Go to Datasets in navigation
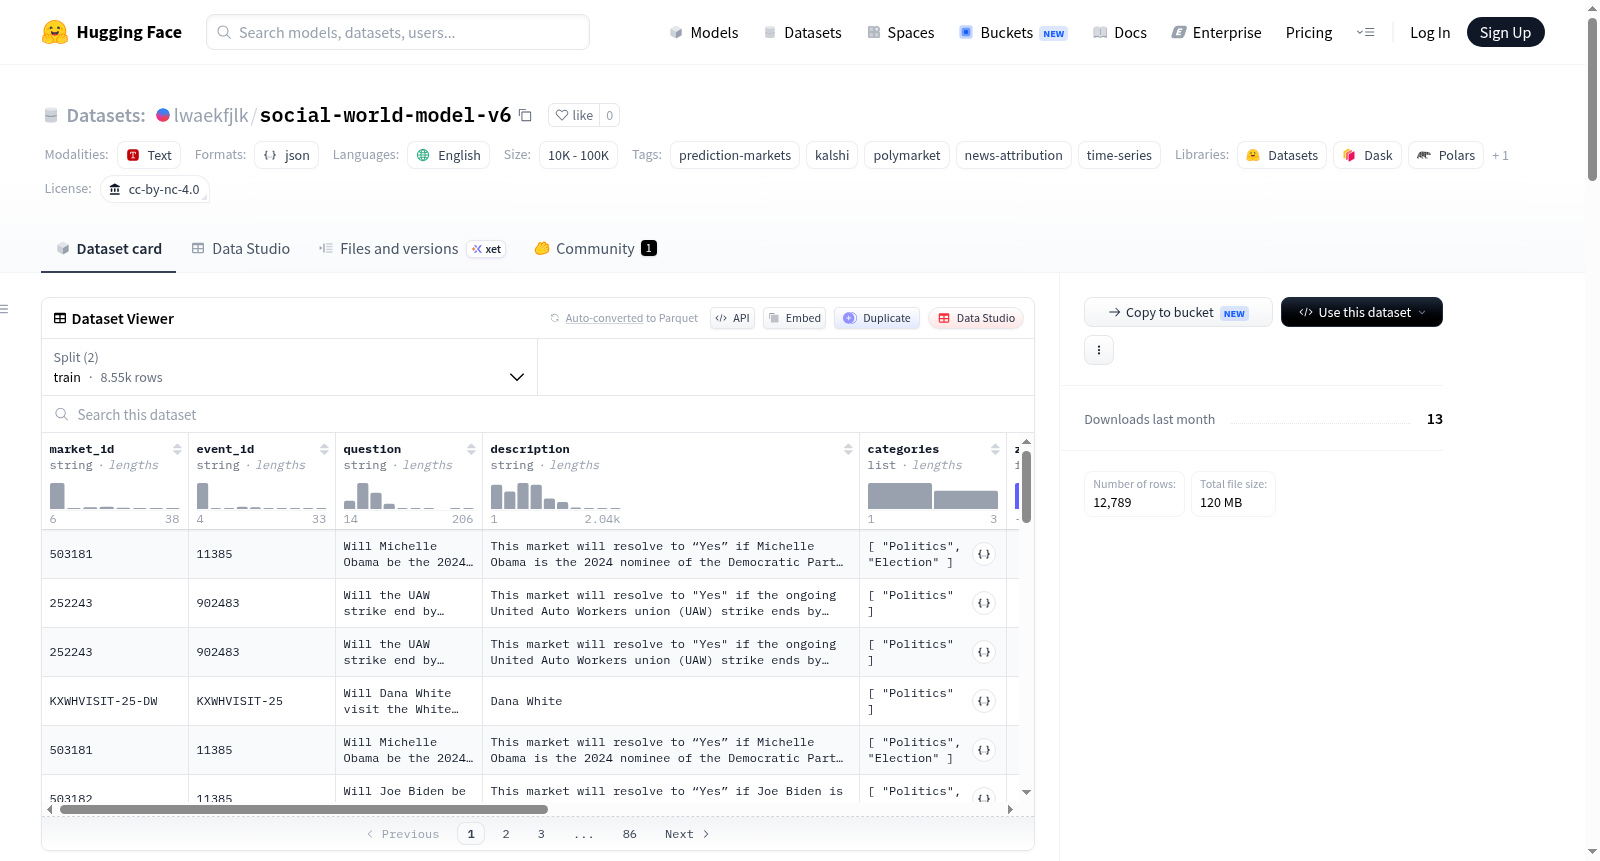Screen dimensions: 1600x861 [x=802, y=32]
